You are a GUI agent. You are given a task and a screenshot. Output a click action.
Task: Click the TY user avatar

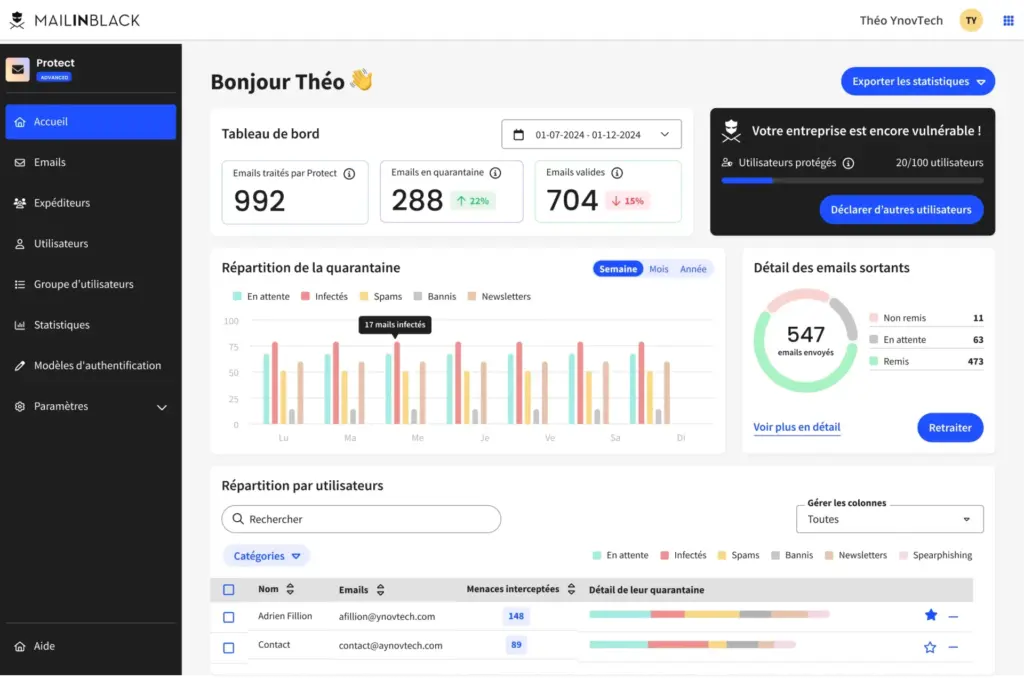(971, 20)
